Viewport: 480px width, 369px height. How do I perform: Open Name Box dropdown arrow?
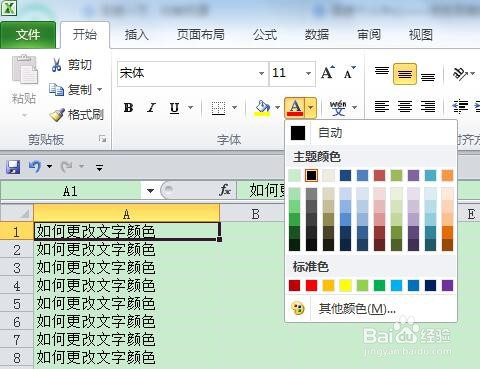(x=150, y=191)
